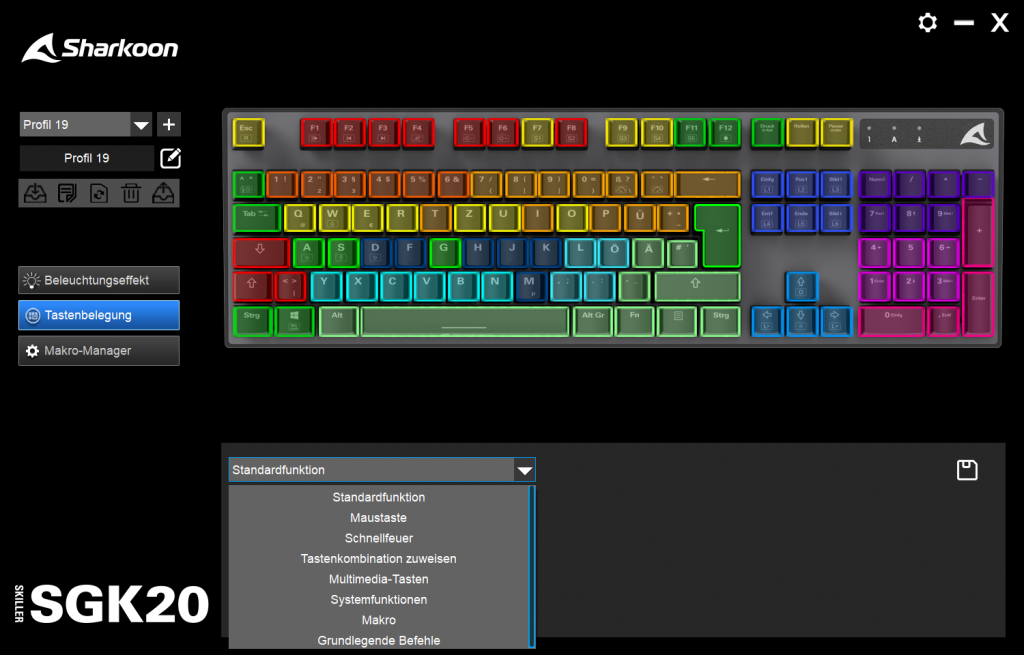Choose Grundlegende Befehle from the list
Viewport: 1024px width, 655px height.
point(378,641)
